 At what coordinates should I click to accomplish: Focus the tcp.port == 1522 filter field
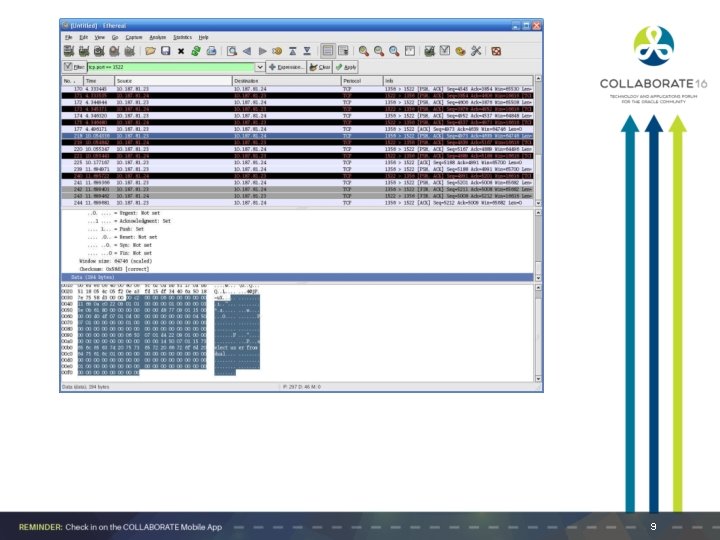(x=170, y=67)
